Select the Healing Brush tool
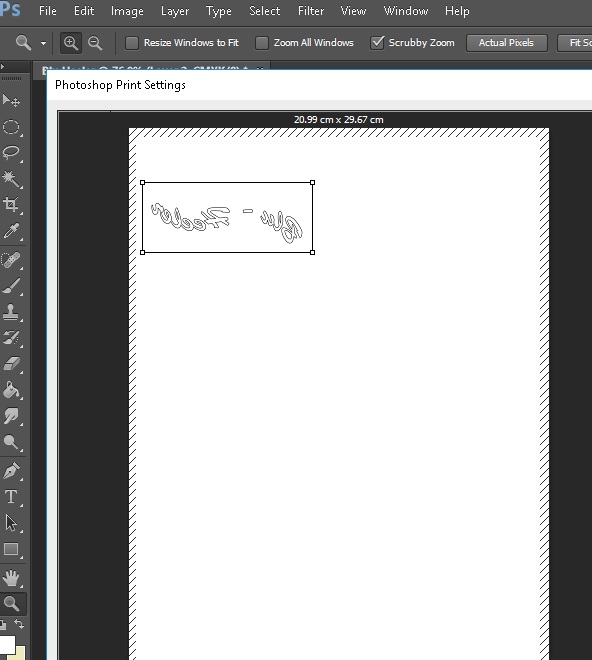 [x=11, y=260]
